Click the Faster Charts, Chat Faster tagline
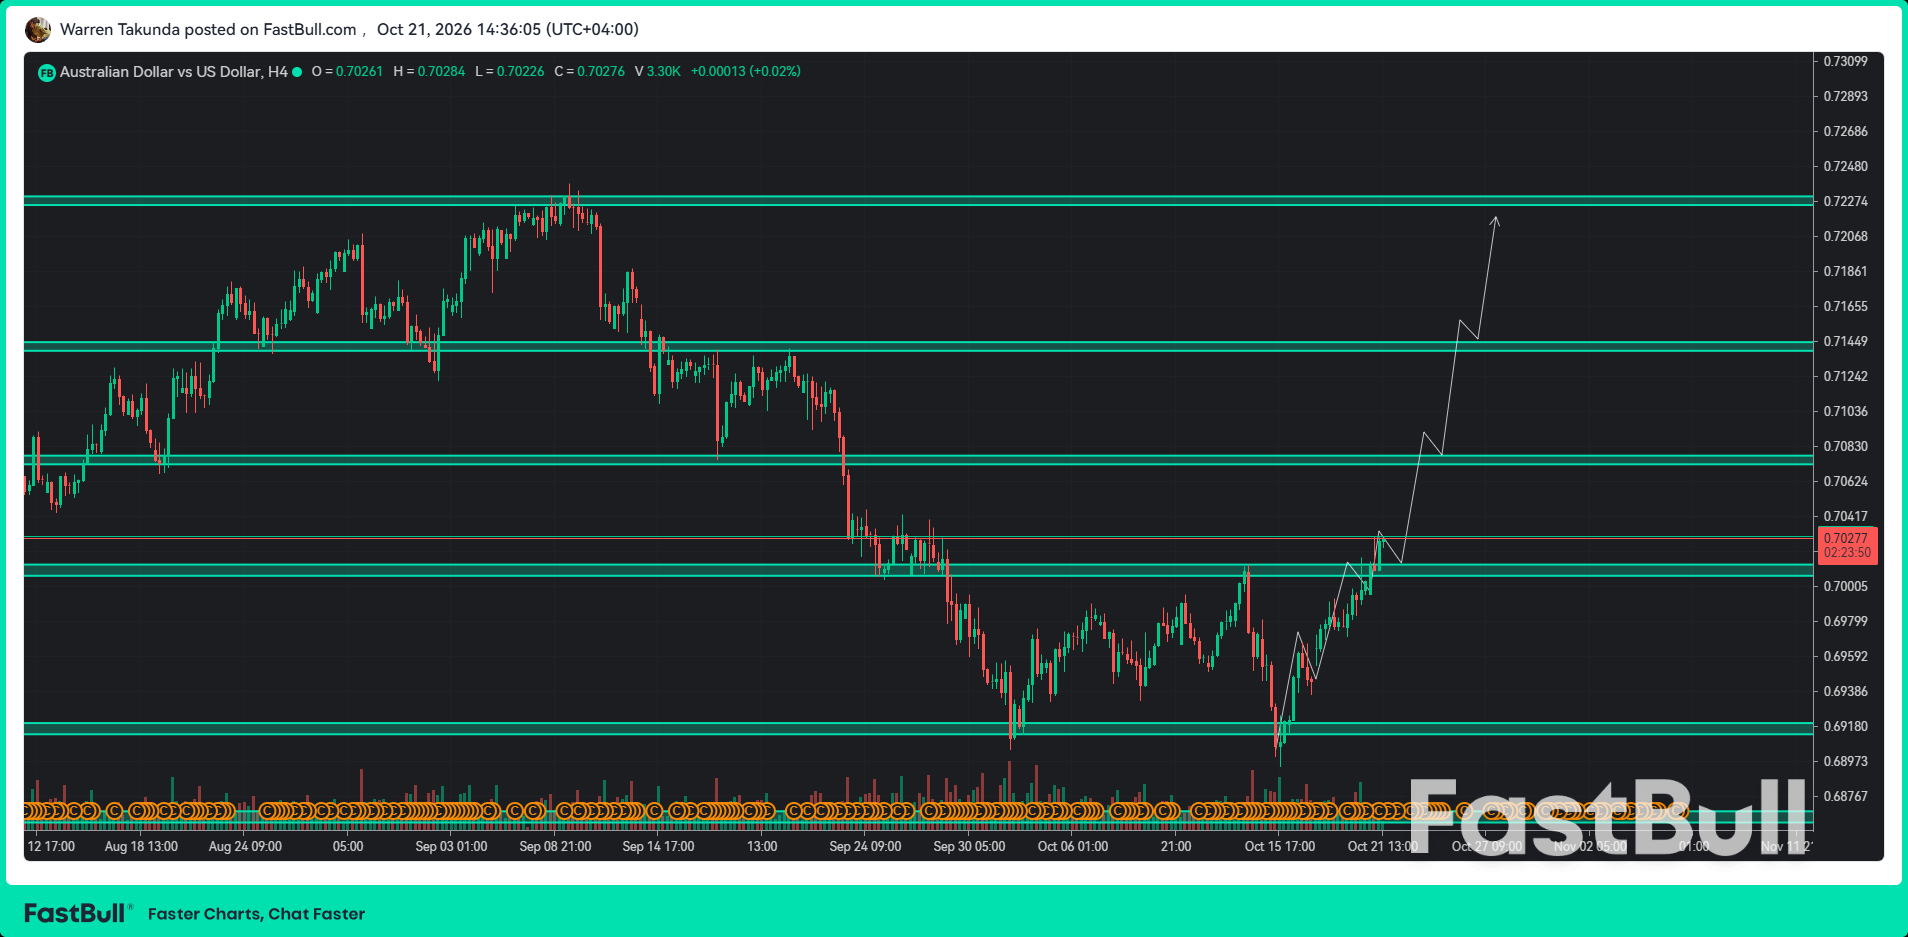This screenshot has width=1908, height=937. [256, 914]
